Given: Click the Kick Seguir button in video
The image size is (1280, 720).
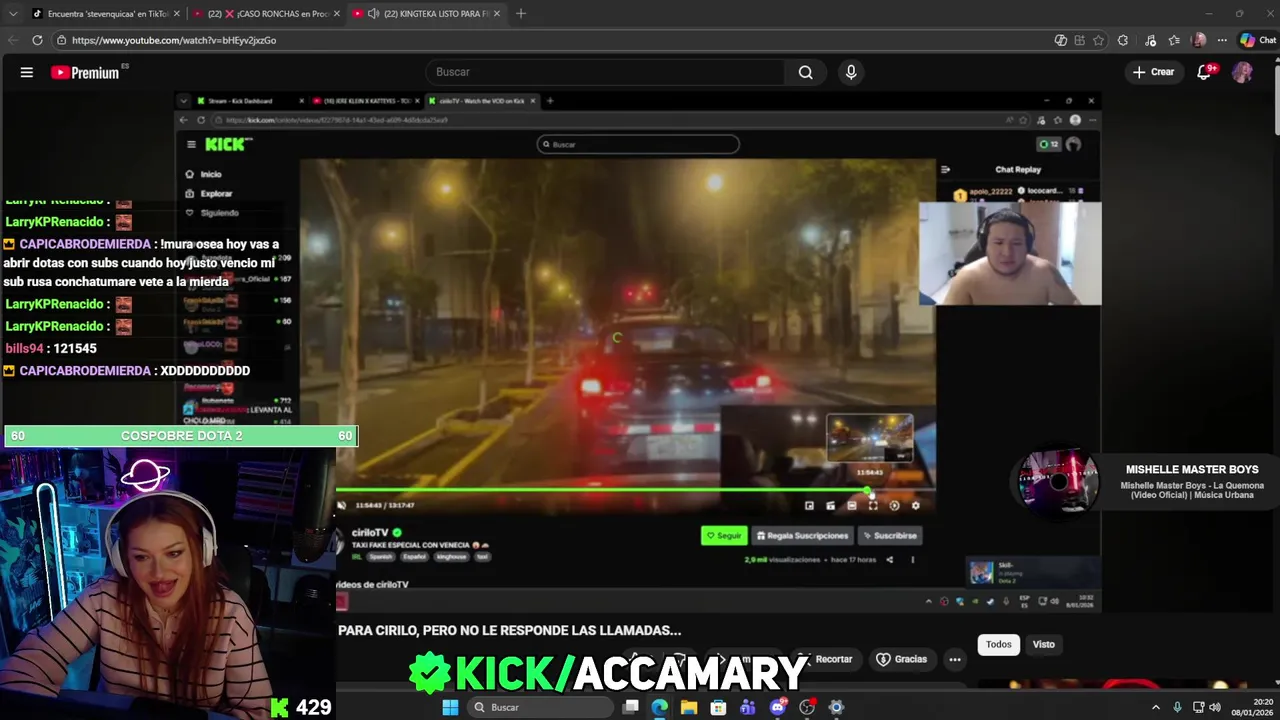Looking at the screenshot, I should coord(724,536).
